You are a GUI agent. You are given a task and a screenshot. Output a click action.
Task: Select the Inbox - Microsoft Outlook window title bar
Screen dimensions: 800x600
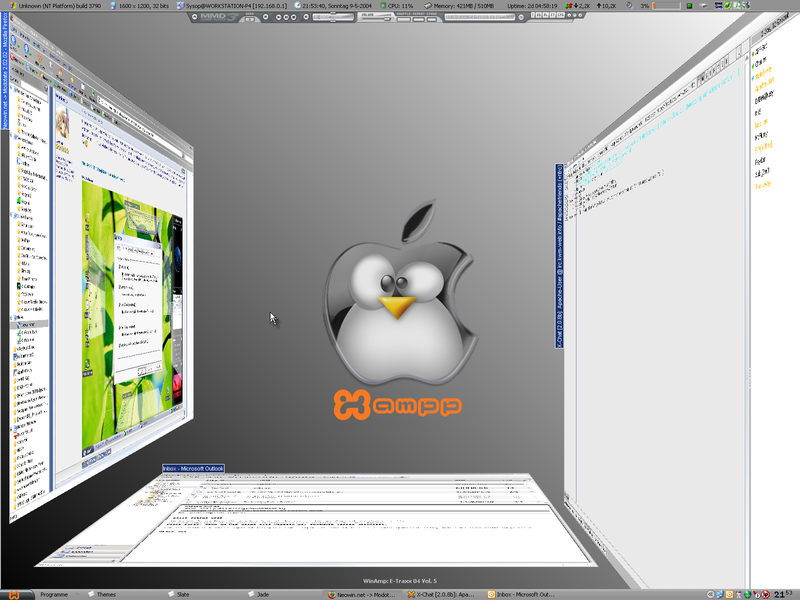point(194,469)
